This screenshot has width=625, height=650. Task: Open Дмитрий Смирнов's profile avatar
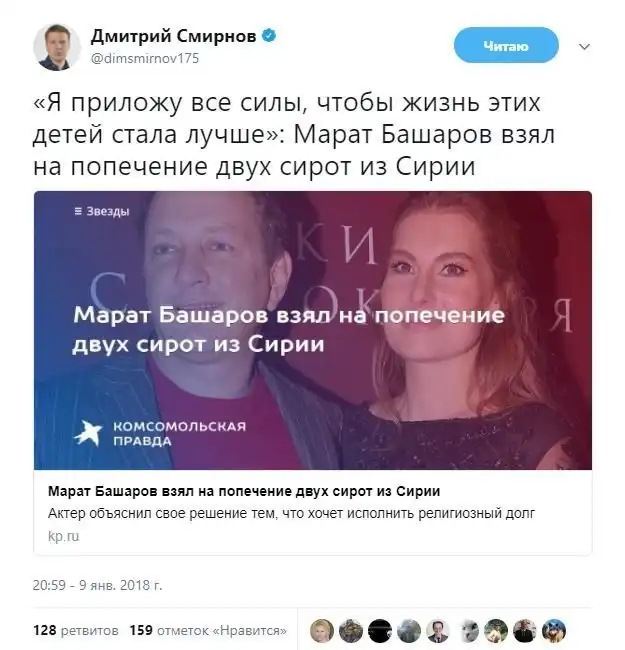click(57, 47)
